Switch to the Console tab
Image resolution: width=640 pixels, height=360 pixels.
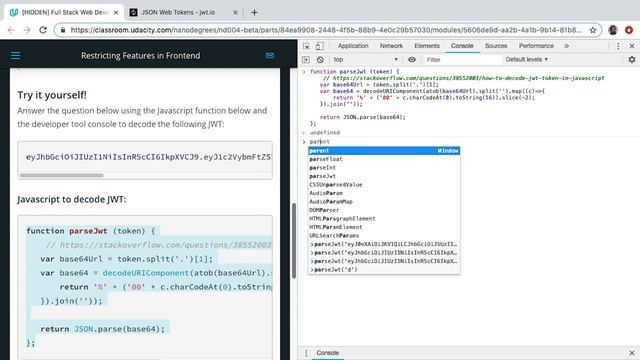tap(462, 46)
